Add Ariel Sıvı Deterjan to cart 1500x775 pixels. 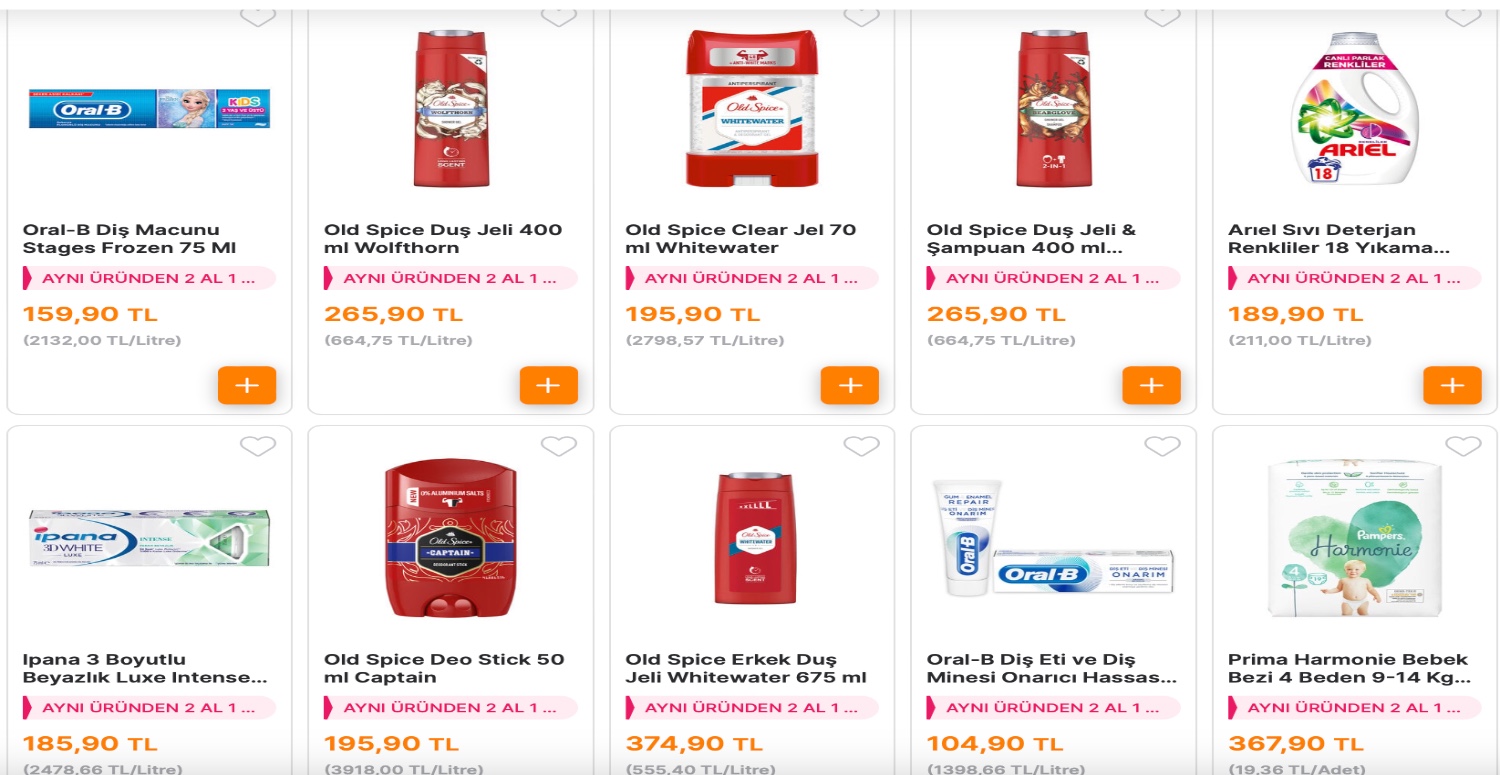pyautogui.click(x=1452, y=385)
